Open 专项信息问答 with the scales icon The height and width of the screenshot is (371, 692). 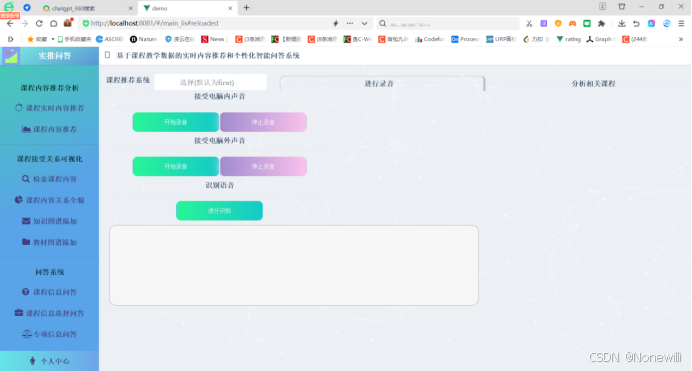coord(49,334)
